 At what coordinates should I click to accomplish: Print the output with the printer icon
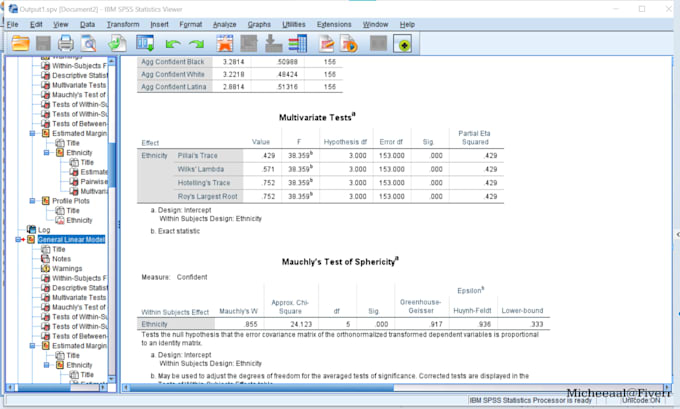(66, 44)
